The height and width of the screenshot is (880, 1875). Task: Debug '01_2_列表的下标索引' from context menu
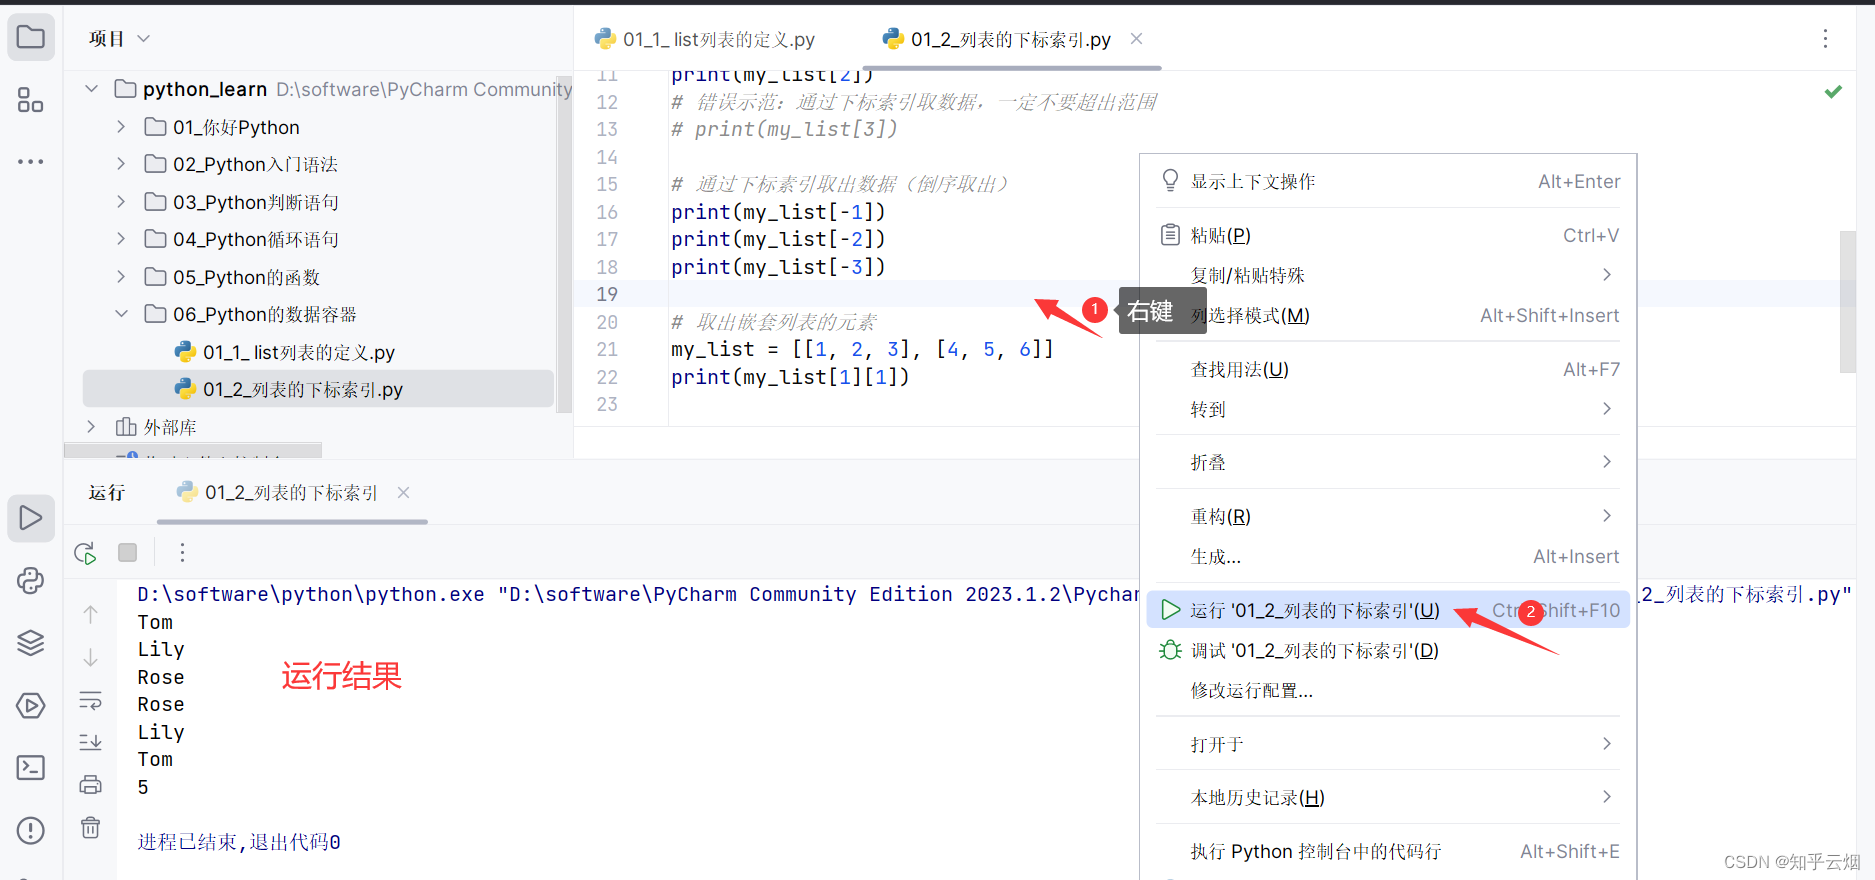click(x=1388, y=650)
